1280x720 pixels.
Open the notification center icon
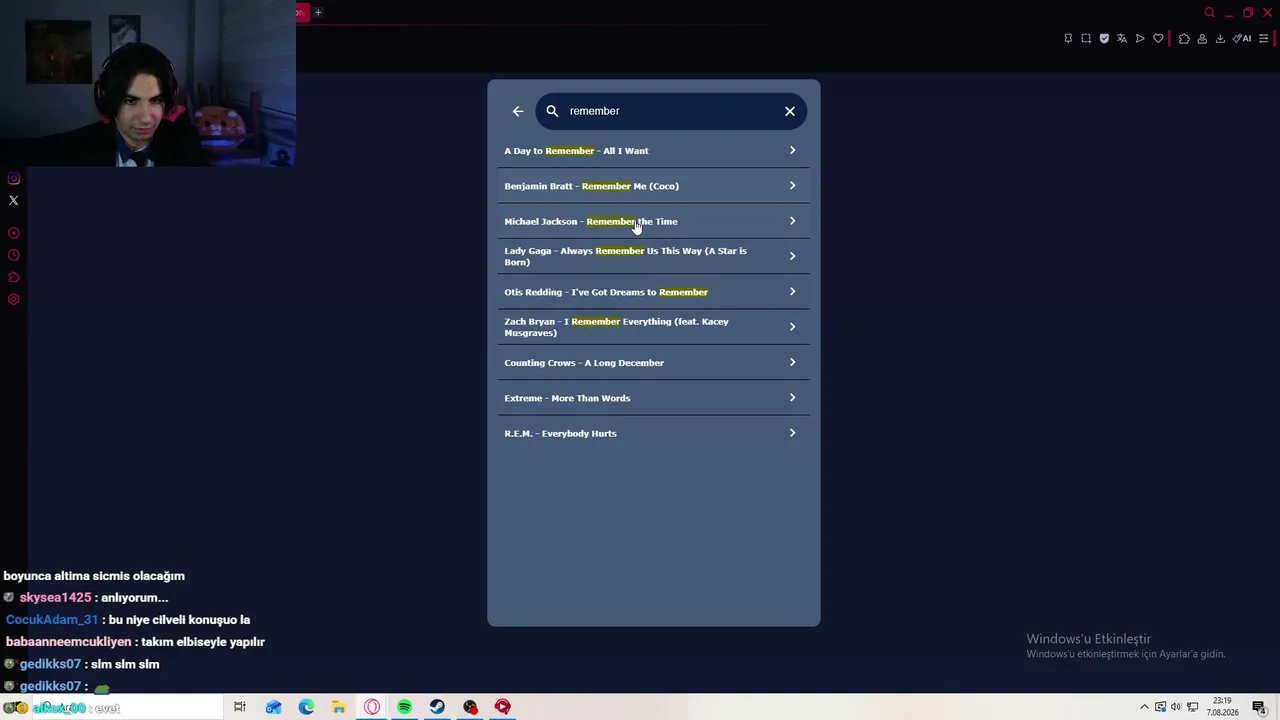click(x=1259, y=707)
